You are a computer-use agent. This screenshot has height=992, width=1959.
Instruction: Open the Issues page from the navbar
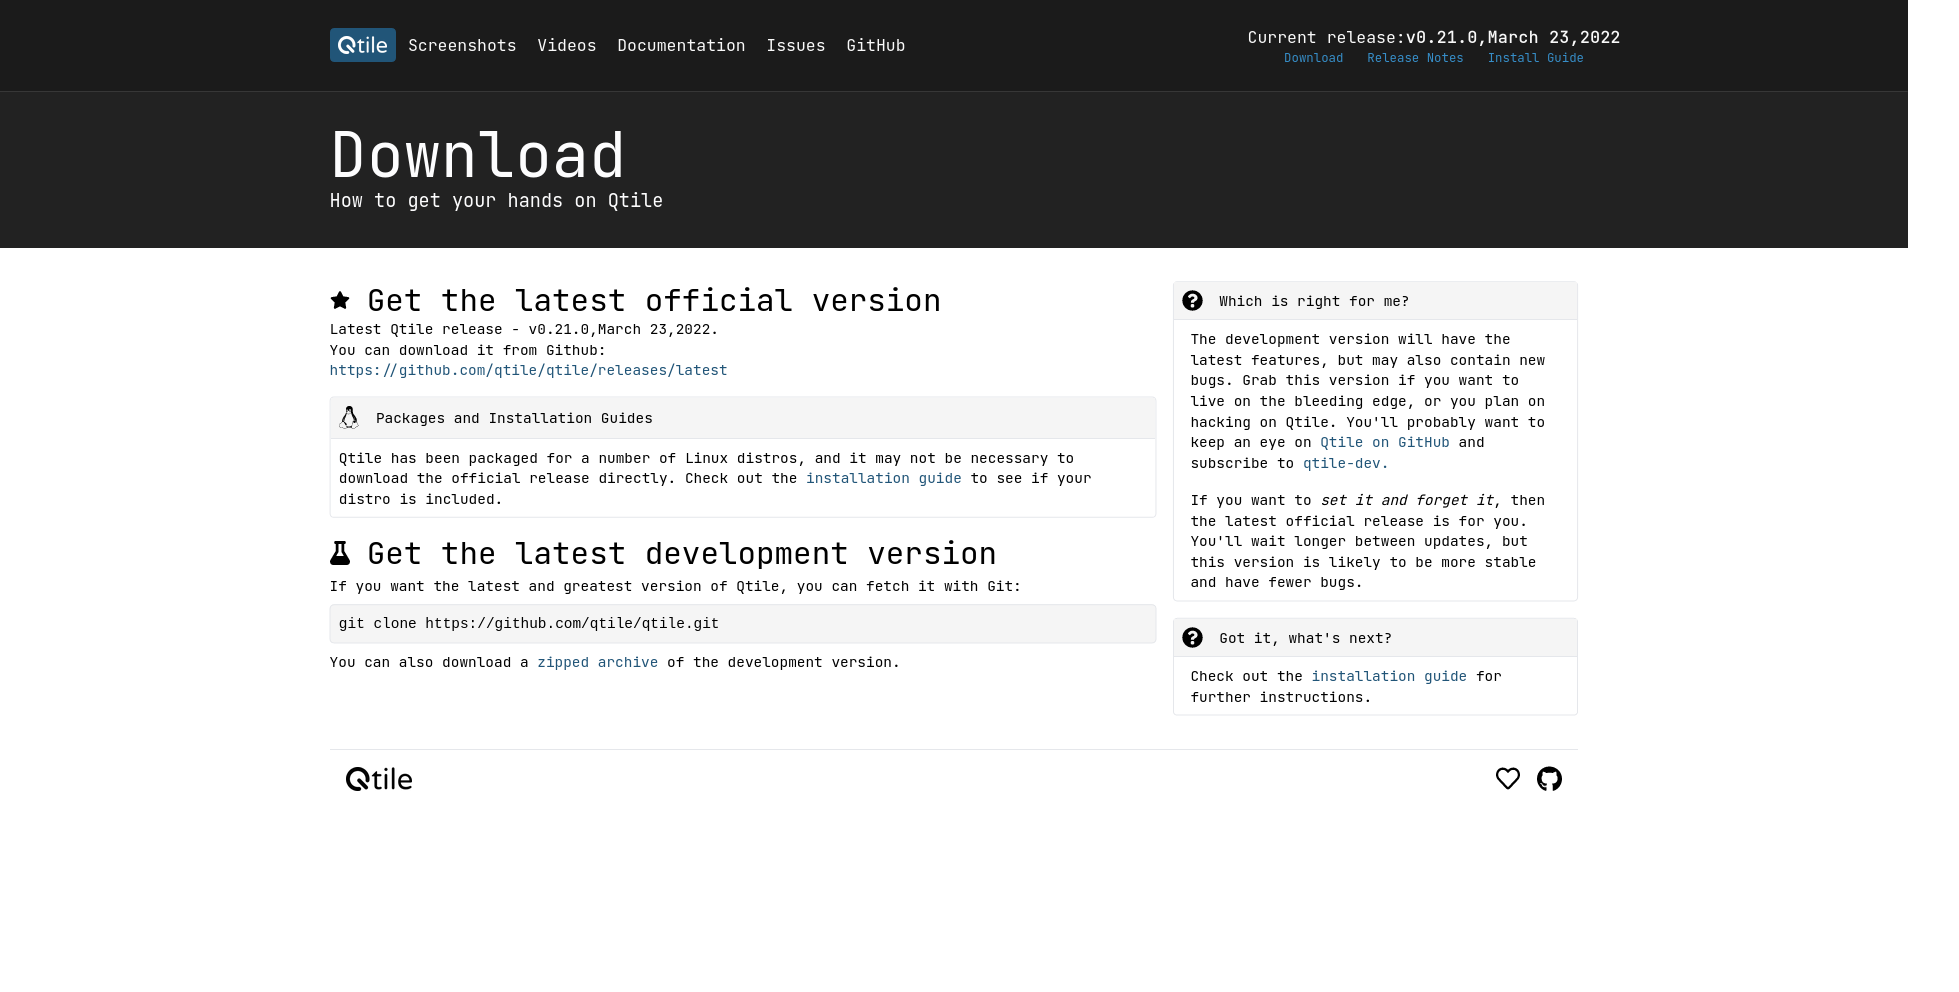(796, 45)
